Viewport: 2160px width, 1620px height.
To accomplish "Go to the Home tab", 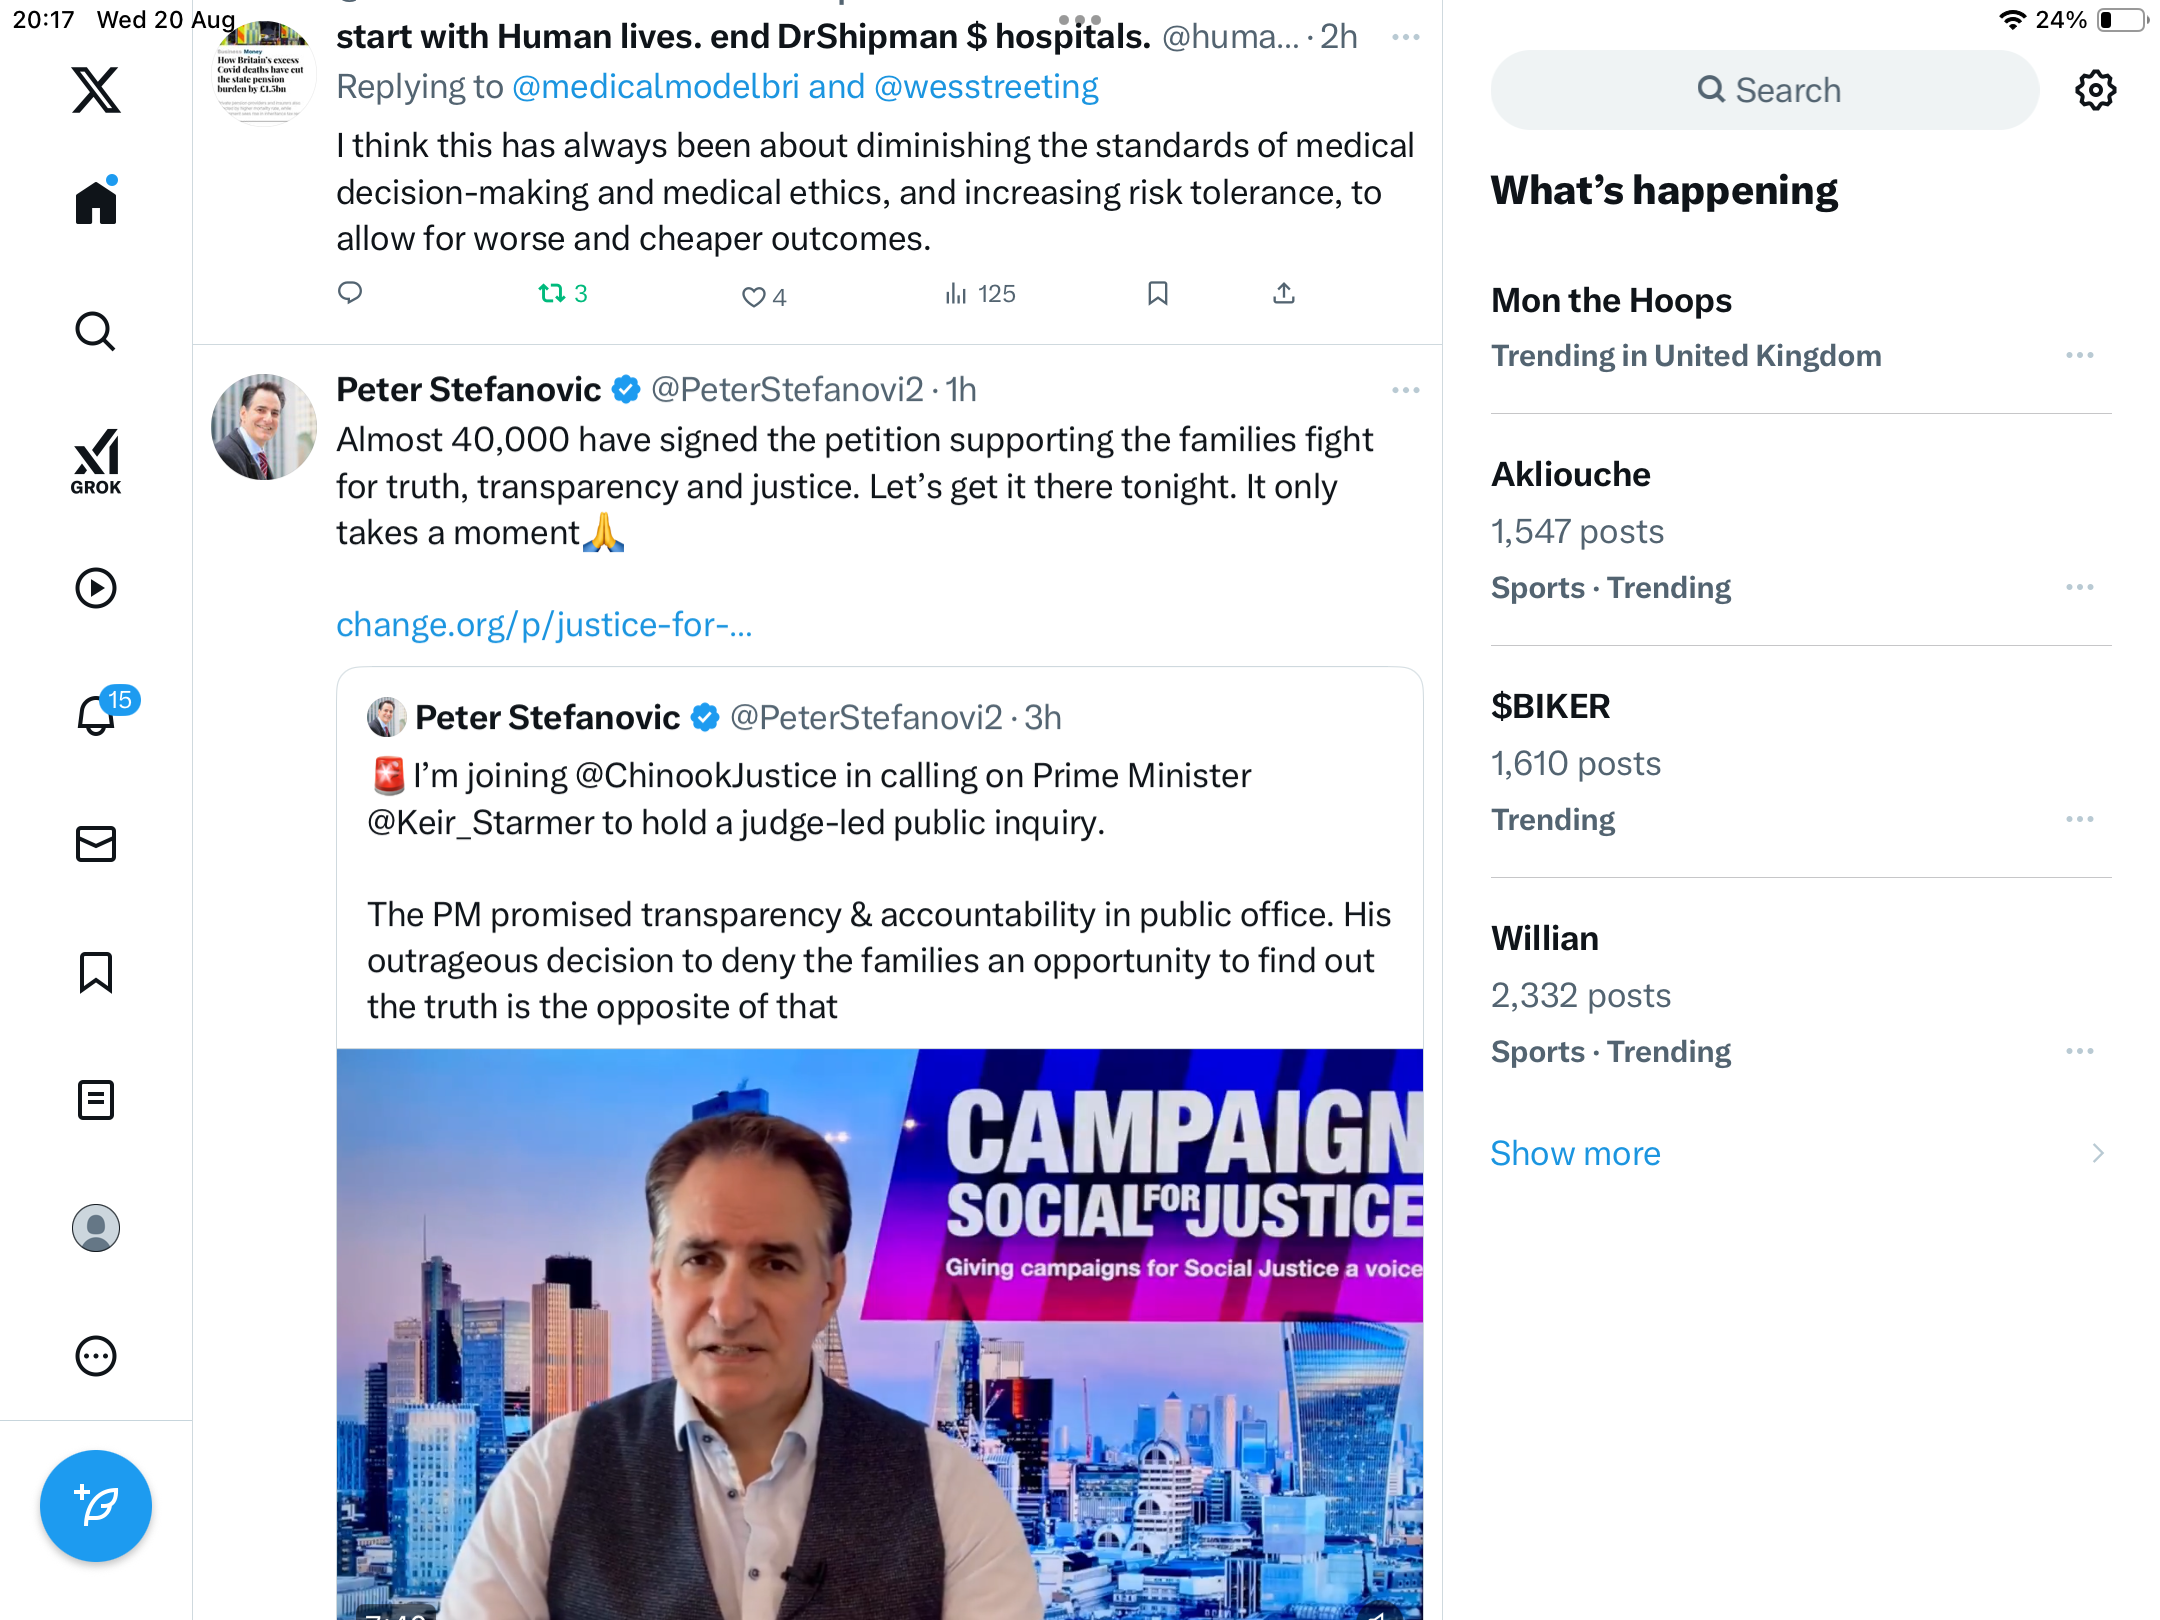I will pos(96,202).
